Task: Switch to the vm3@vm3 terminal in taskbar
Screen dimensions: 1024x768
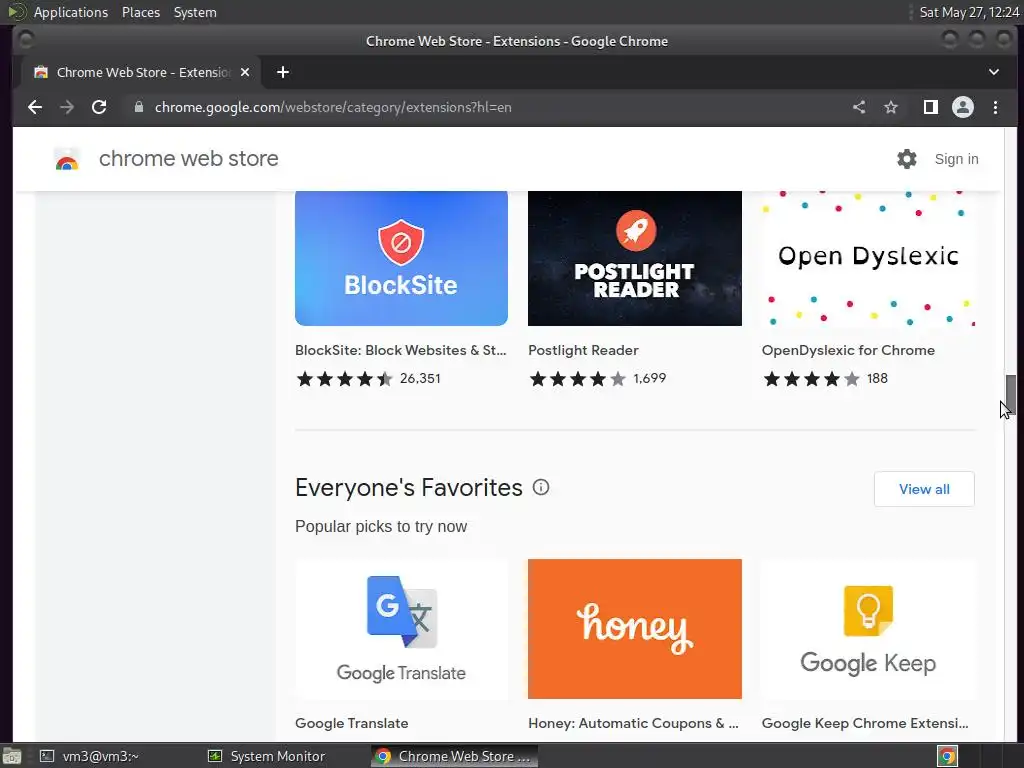Action: pyautogui.click(x=89, y=756)
